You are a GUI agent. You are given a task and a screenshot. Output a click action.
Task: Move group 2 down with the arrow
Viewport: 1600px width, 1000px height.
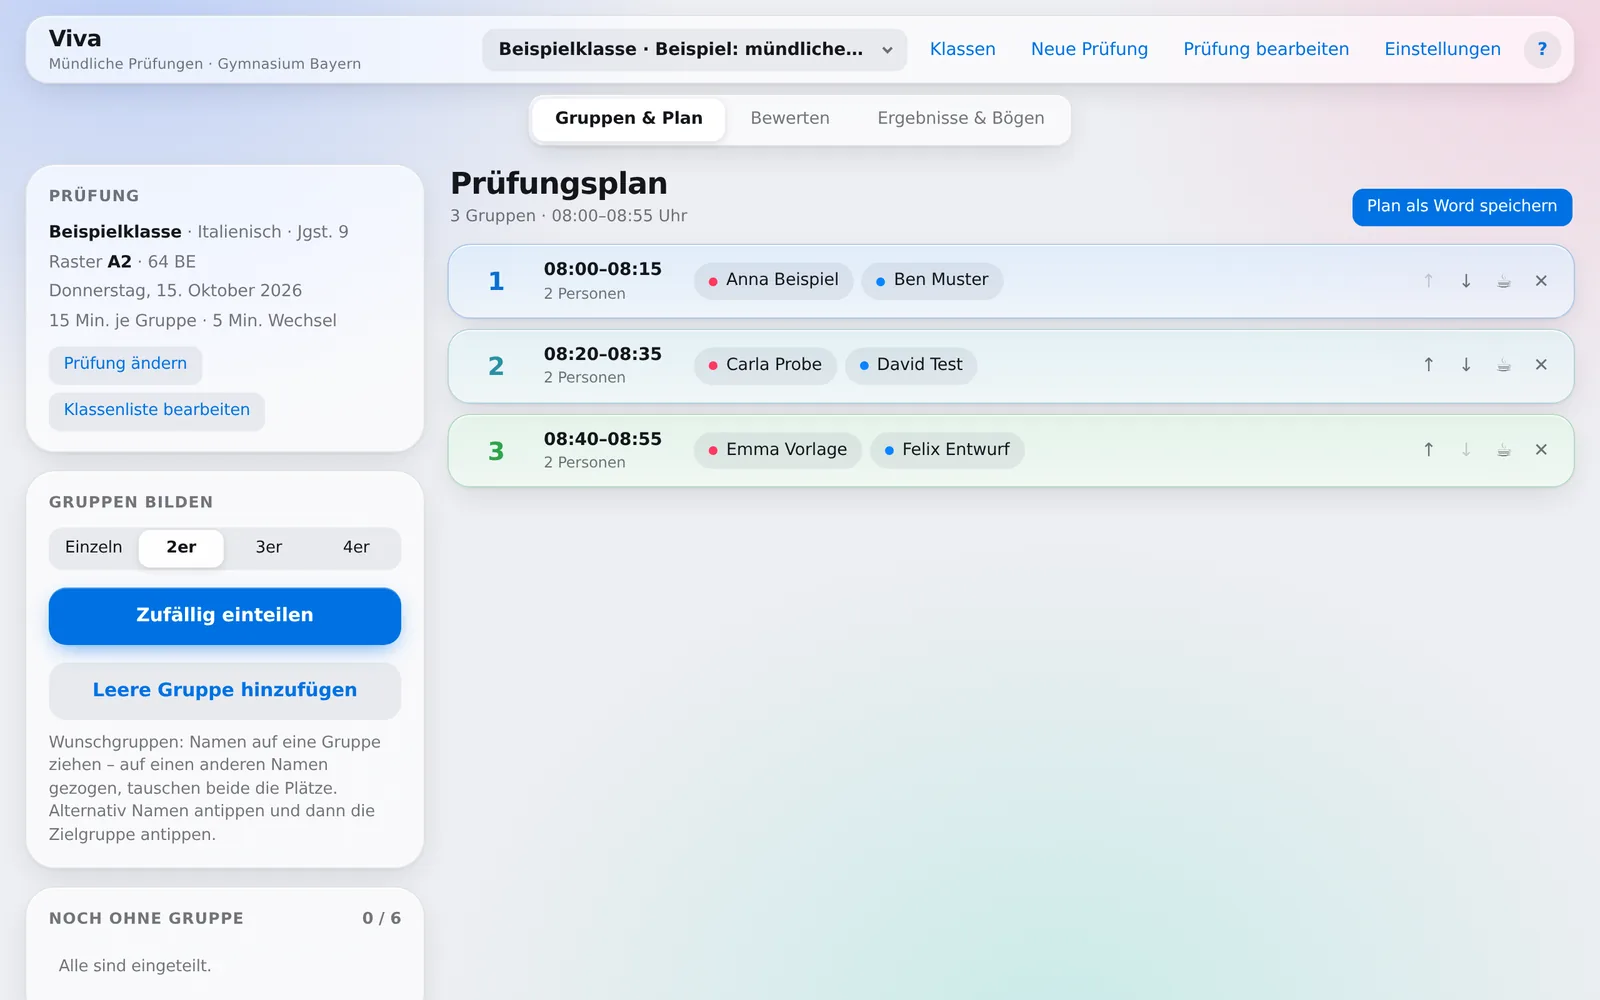1466,365
